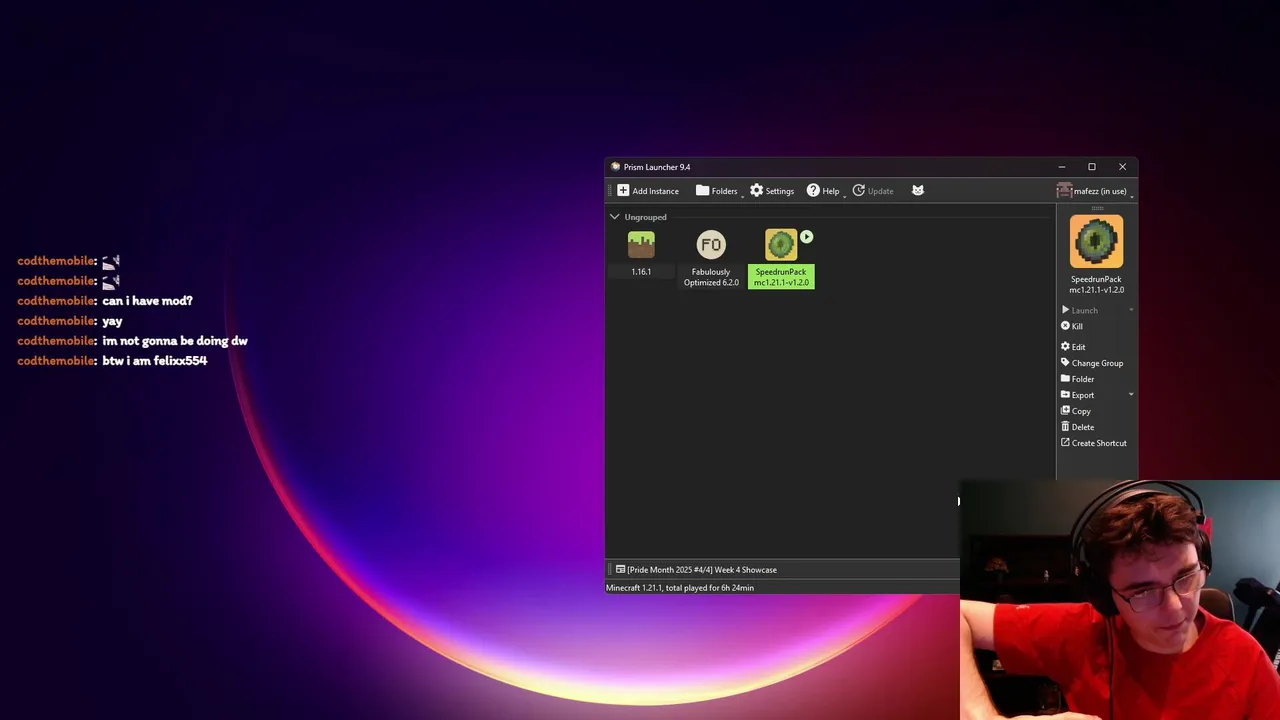Copy the selected instance
1280x720 pixels.
point(1076,411)
